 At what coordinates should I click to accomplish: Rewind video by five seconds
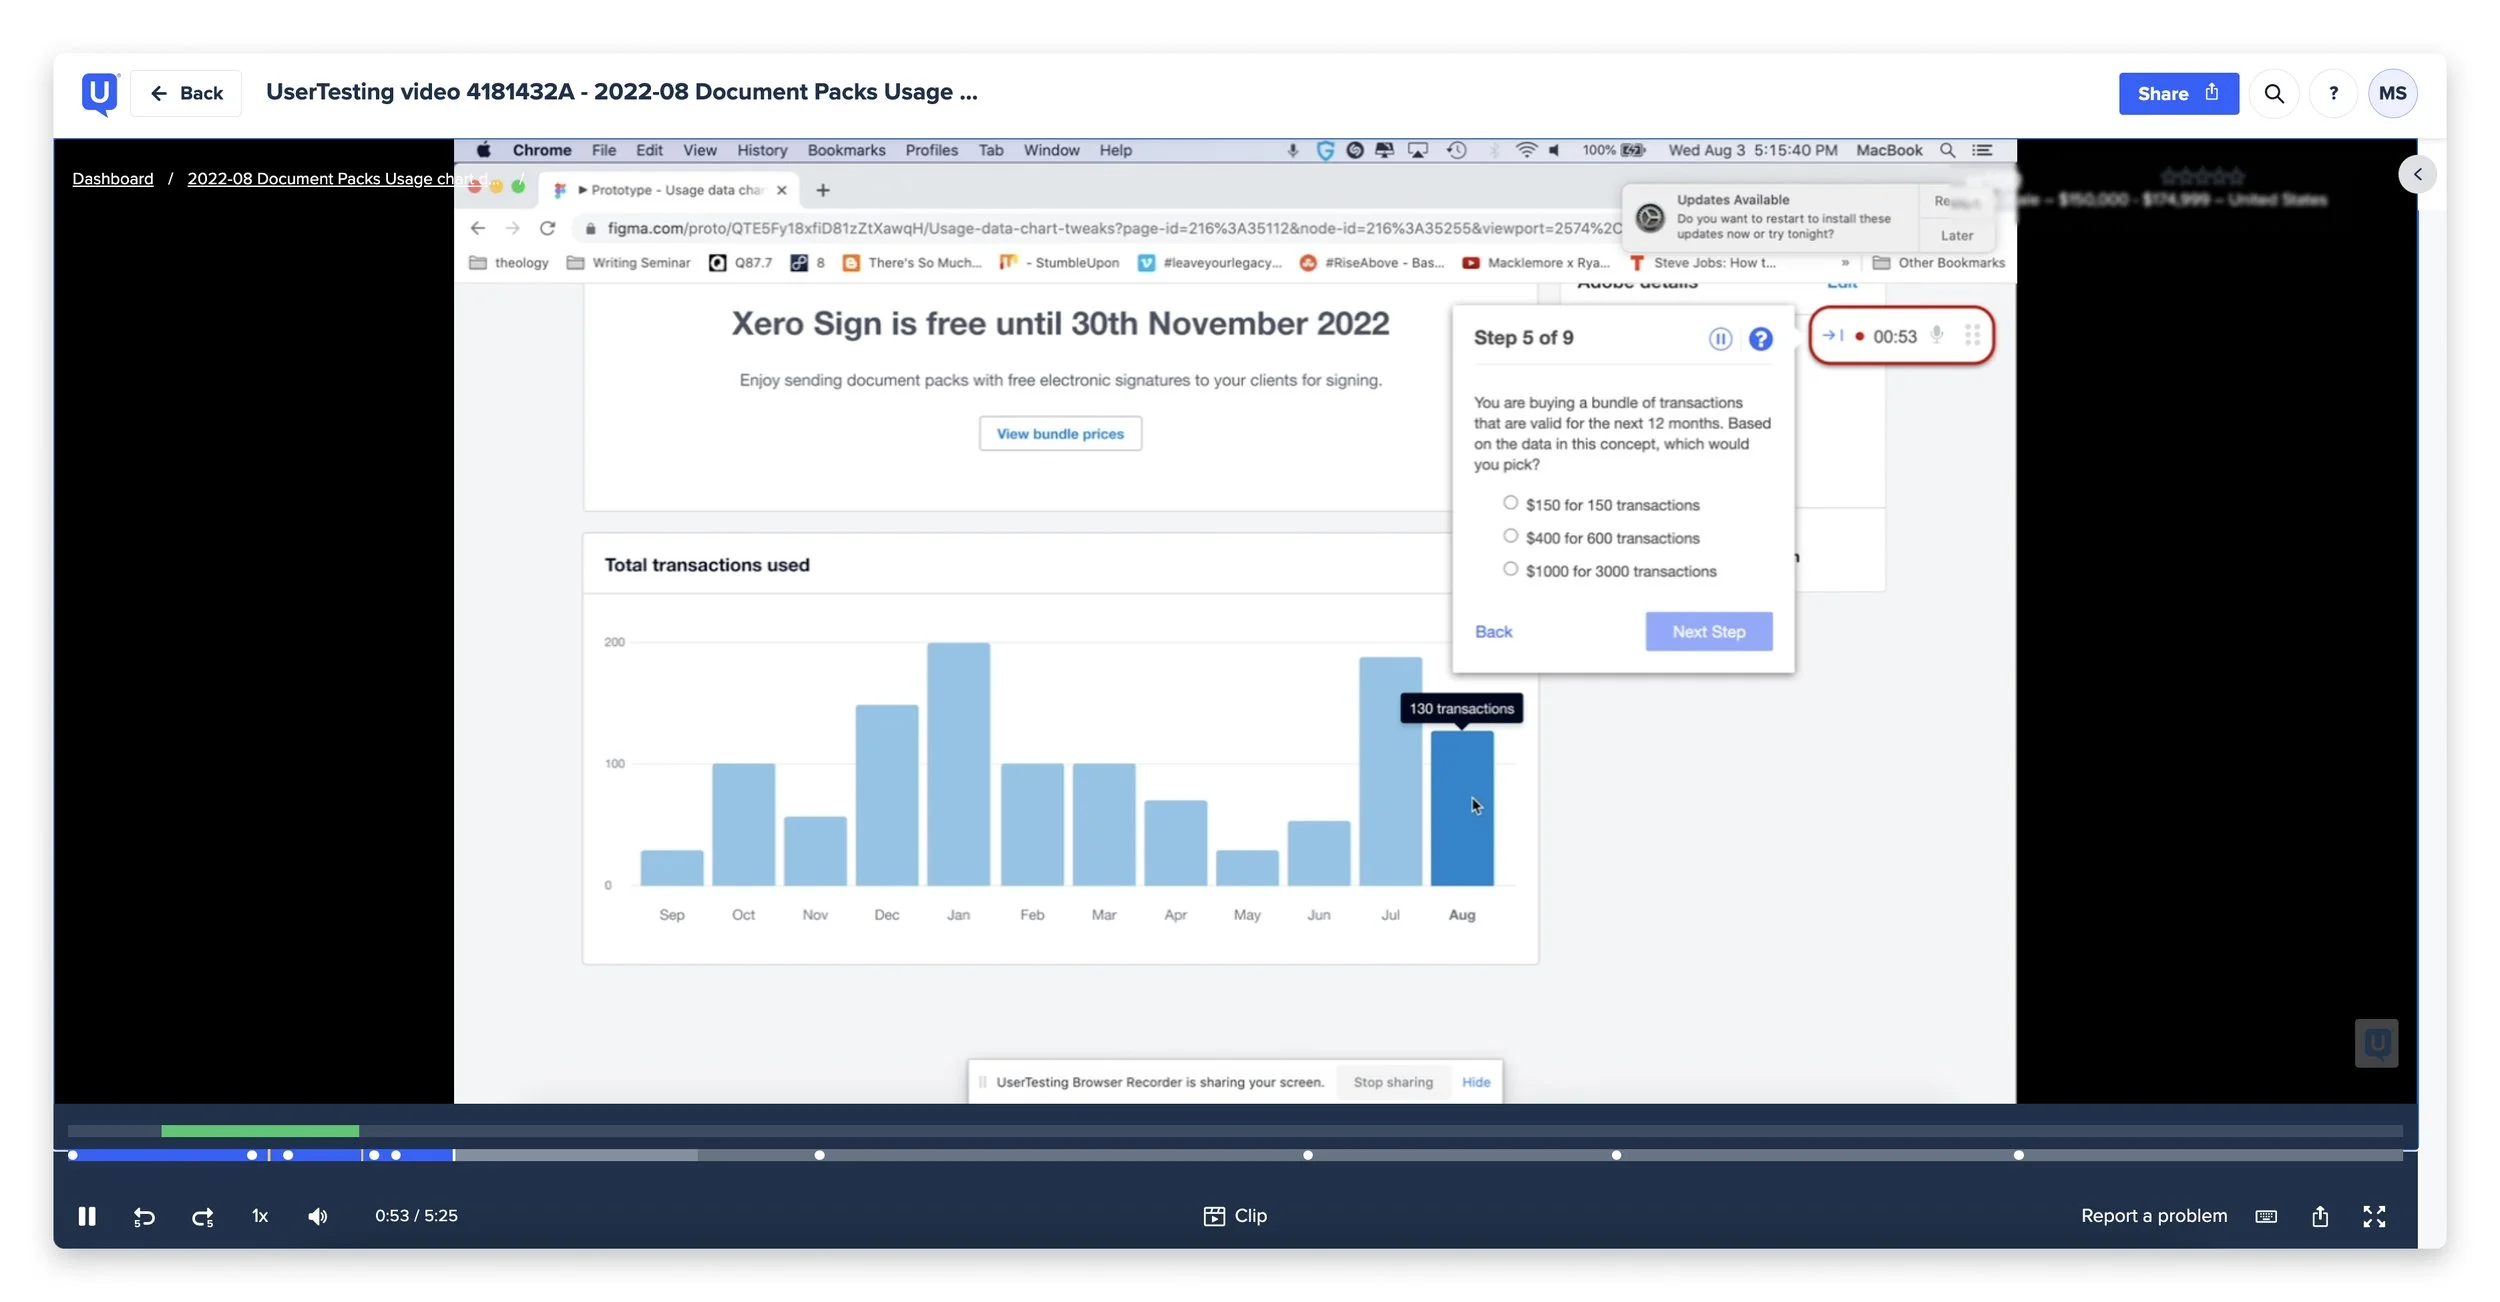144,1216
